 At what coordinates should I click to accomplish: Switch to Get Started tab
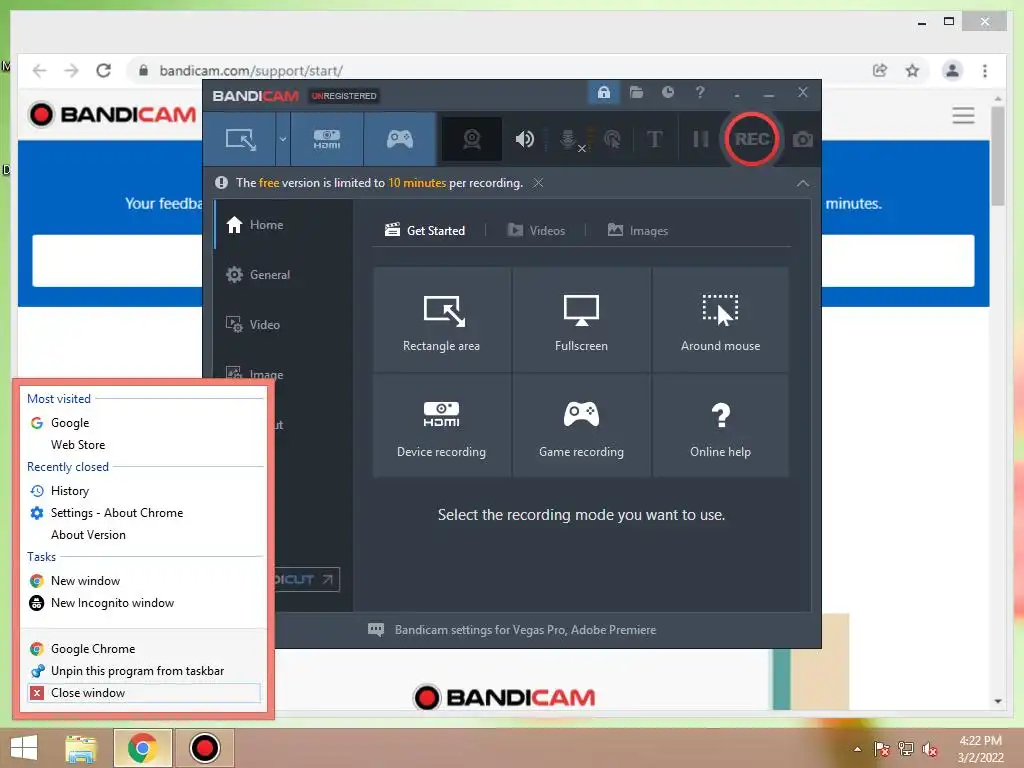click(425, 231)
